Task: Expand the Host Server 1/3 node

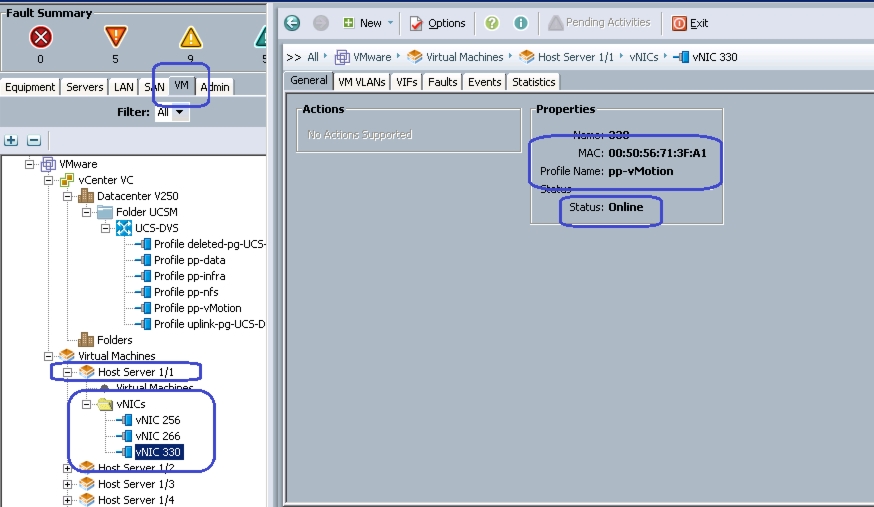Action: [x=67, y=484]
